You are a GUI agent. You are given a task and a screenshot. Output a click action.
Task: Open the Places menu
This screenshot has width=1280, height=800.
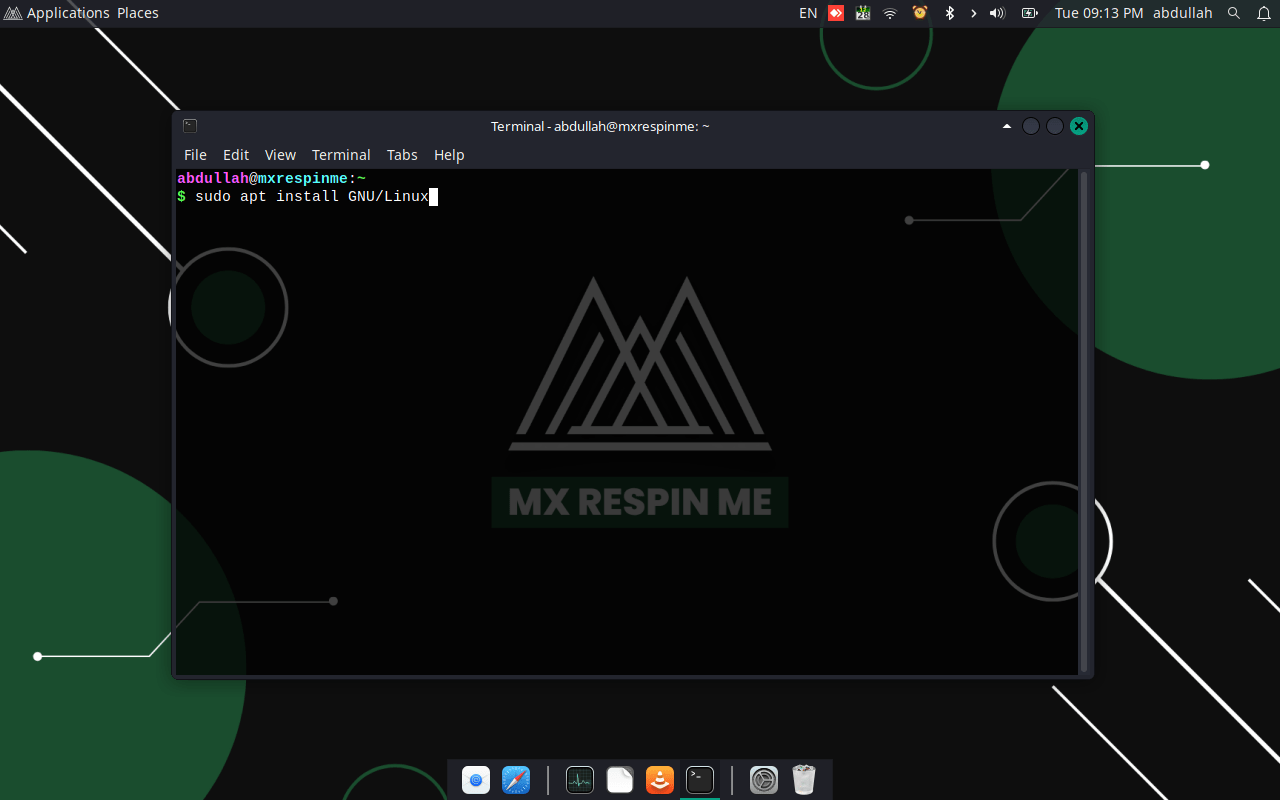pyautogui.click(x=138, y=13)
